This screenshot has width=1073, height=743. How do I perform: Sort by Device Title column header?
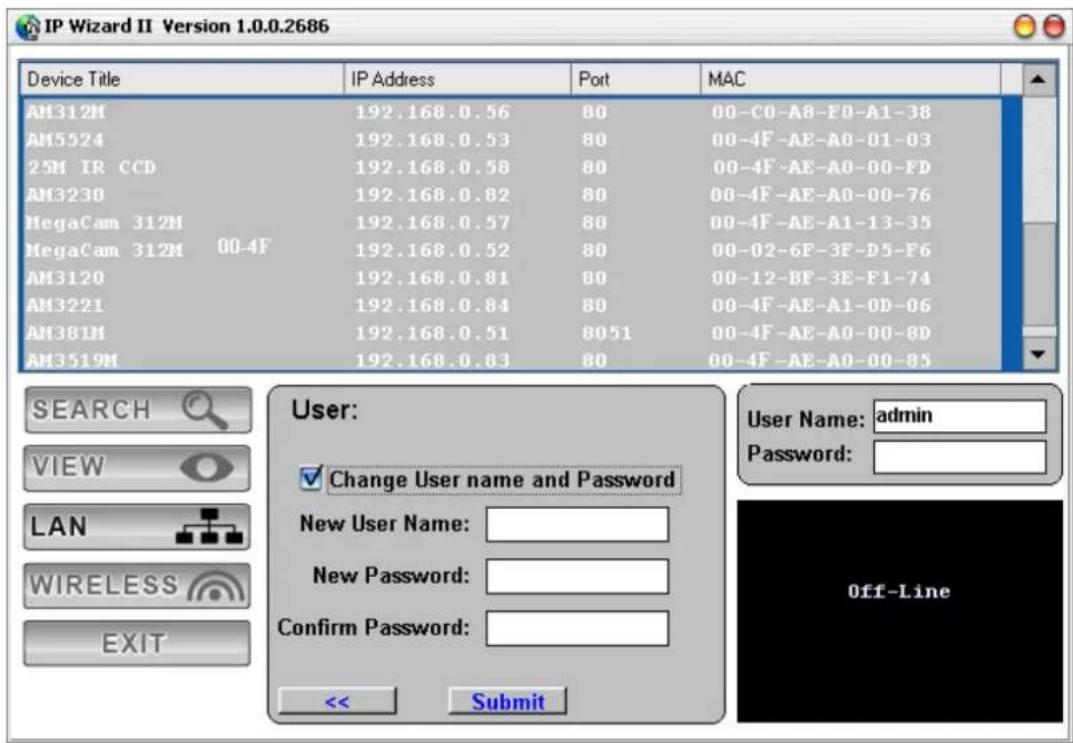(x=183, y=79)
